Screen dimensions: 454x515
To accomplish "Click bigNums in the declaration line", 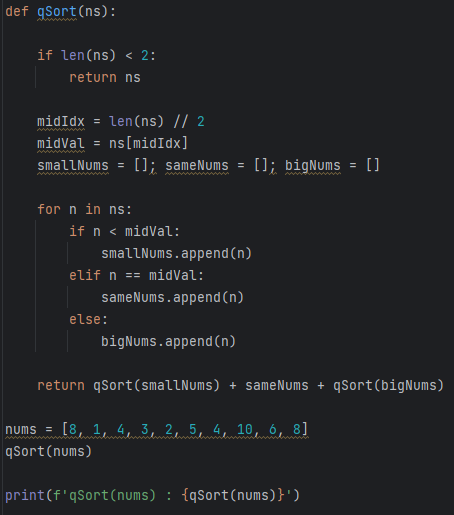I will (313, 166).
